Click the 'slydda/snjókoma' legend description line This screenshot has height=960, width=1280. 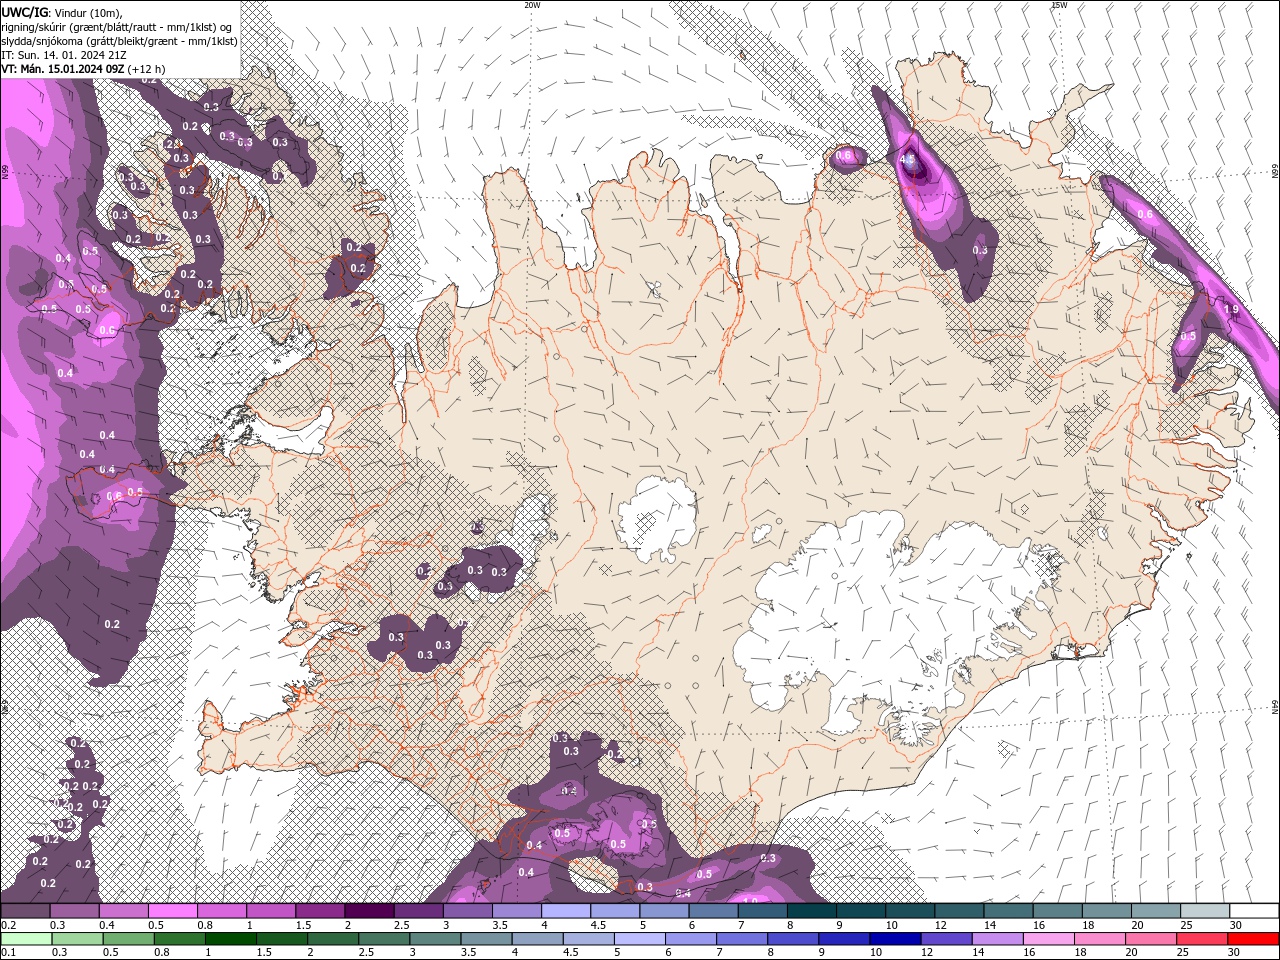tap(119, 41)
